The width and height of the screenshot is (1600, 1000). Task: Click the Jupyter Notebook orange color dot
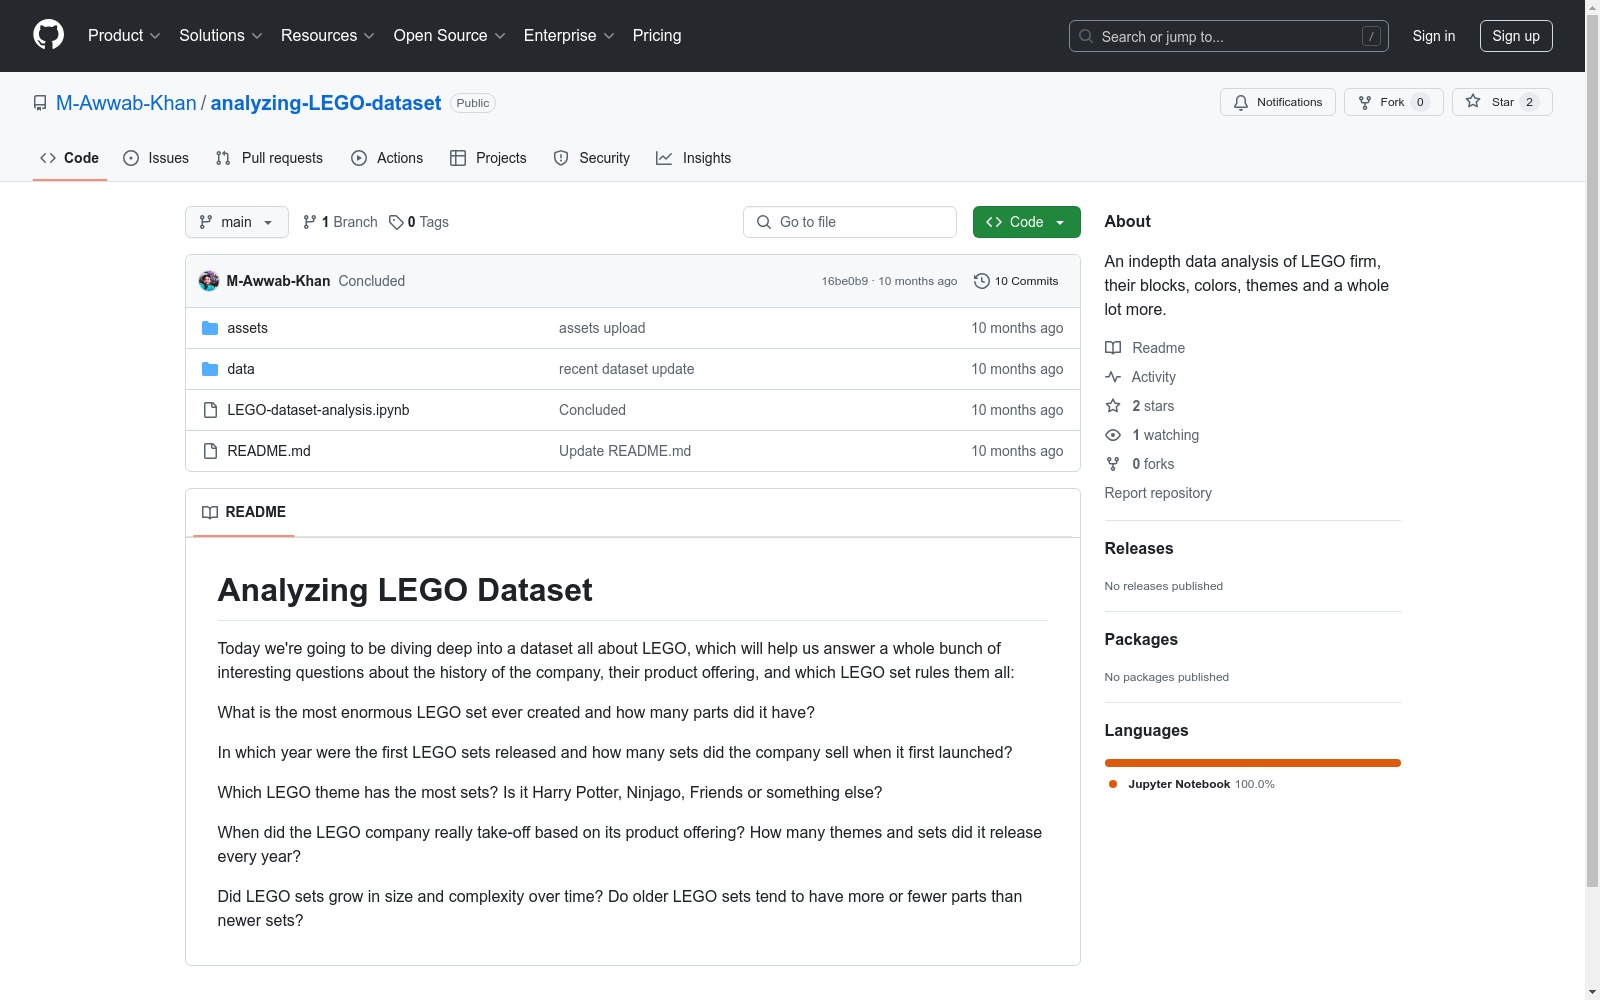[1113, 784]
